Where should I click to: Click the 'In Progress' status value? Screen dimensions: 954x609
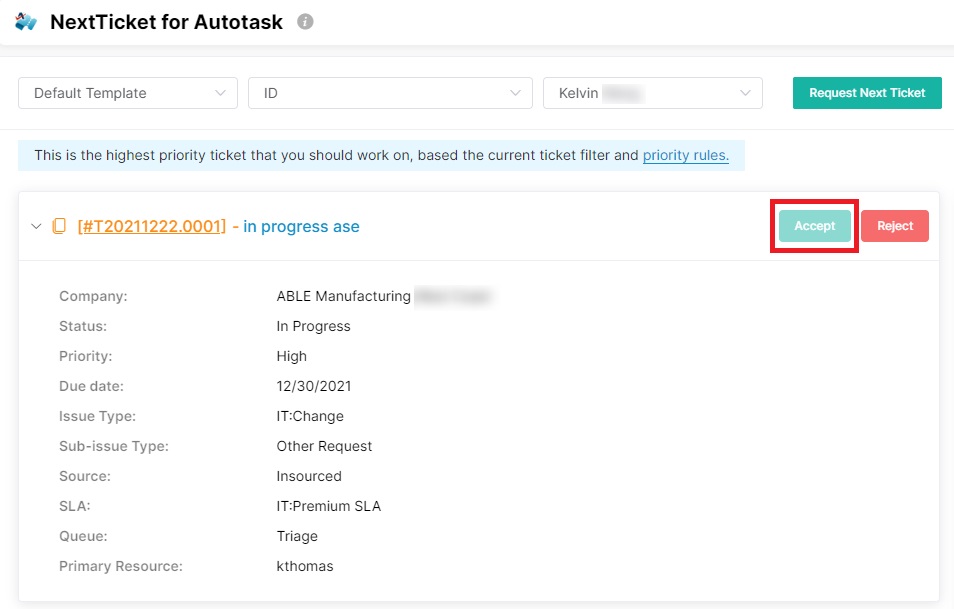tap(313, 326)
